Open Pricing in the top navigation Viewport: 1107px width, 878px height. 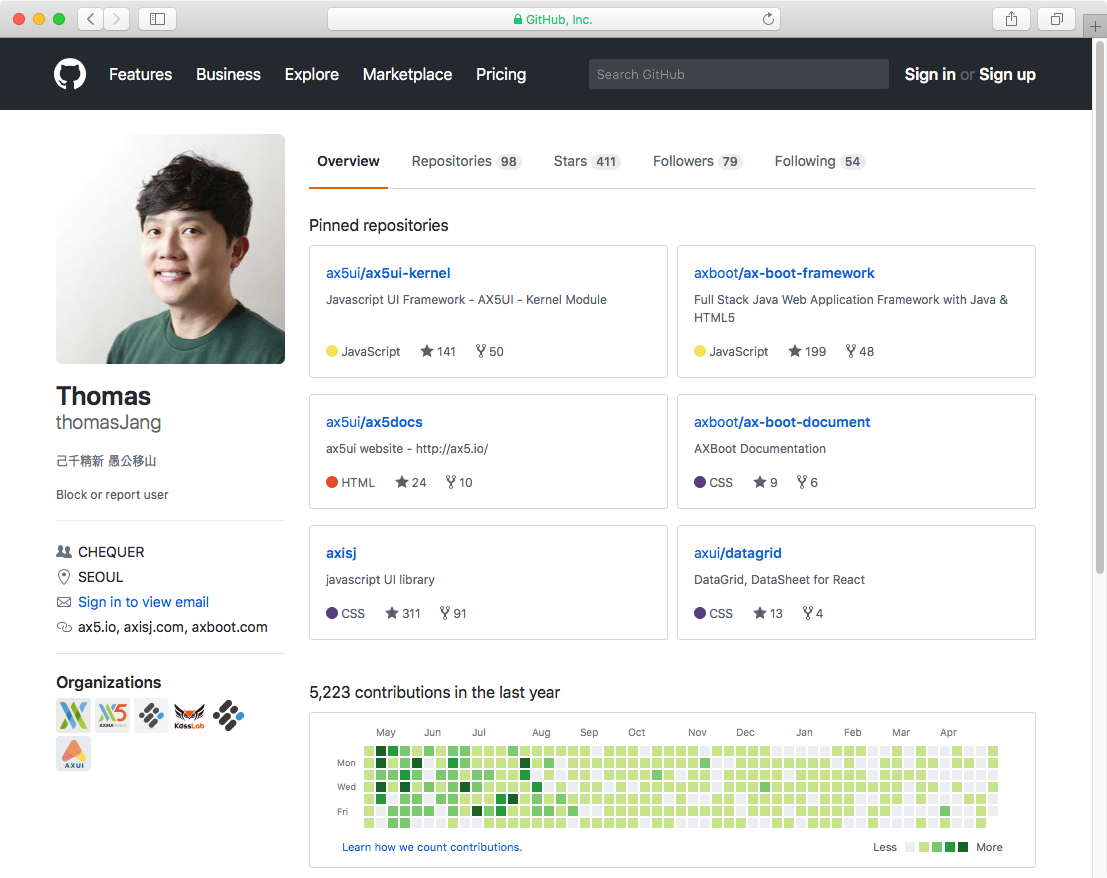coord(501,74)
